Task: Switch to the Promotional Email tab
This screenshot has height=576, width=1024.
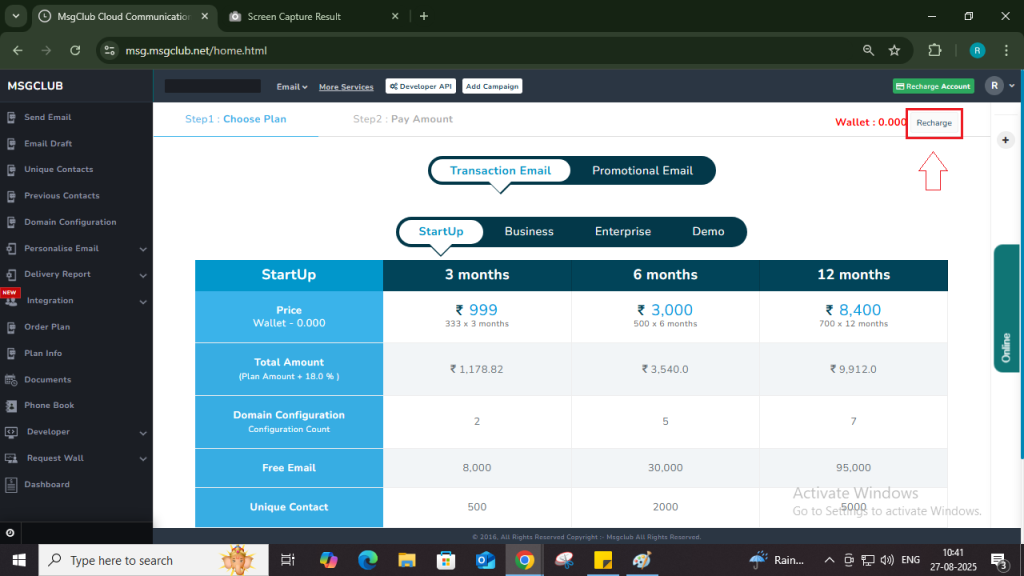Action: 642,170
